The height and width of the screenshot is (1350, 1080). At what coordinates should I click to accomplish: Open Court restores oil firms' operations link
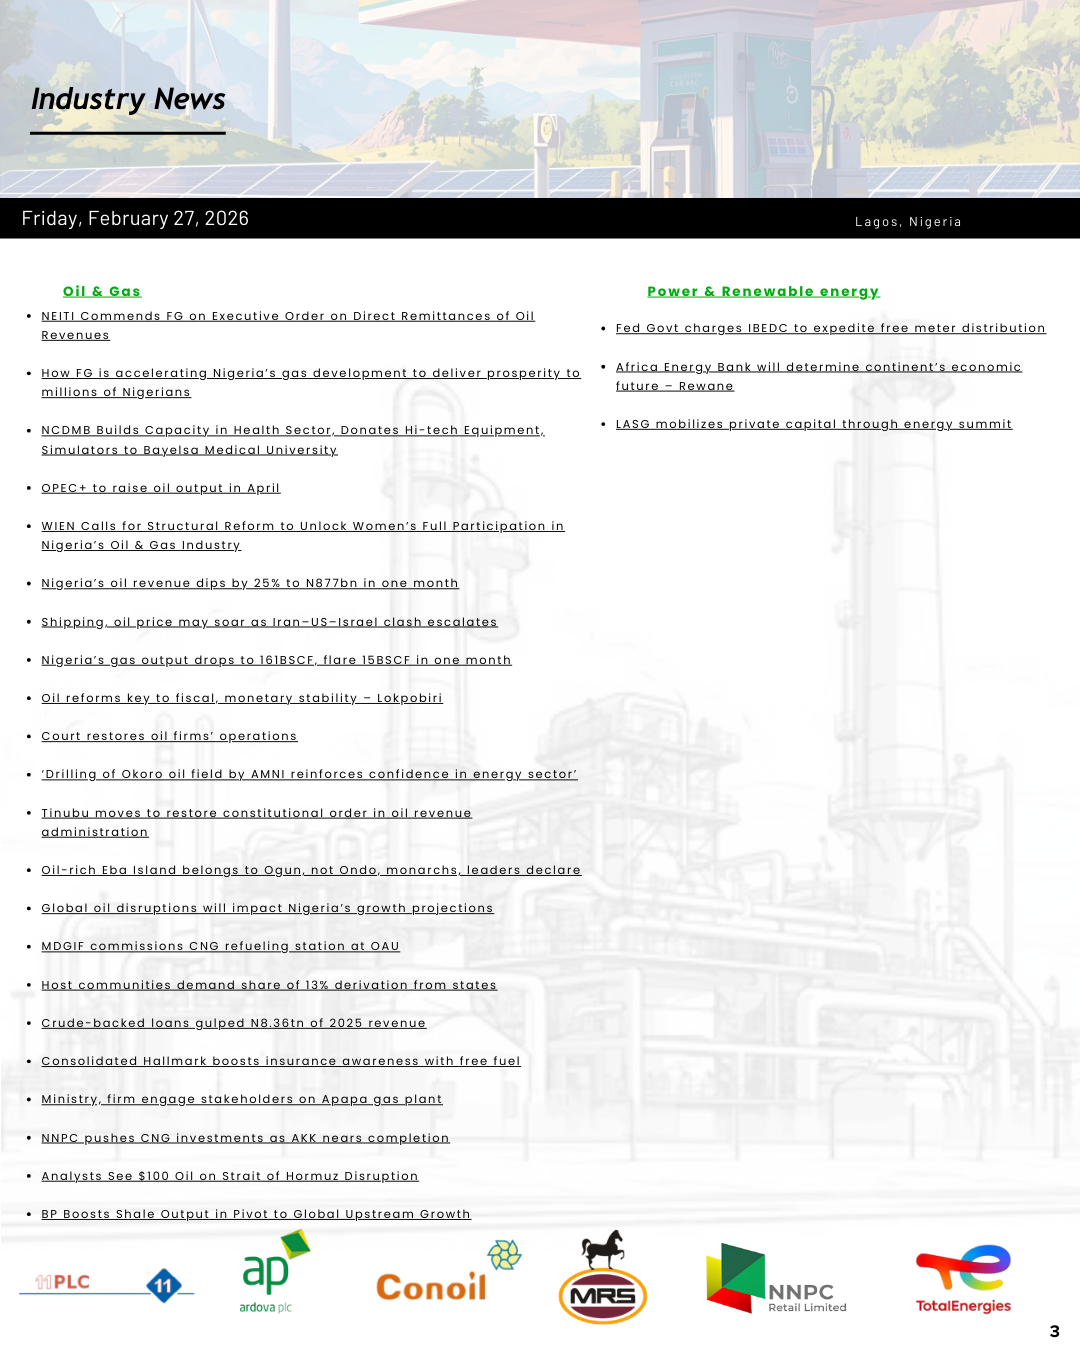coord(169,736)
